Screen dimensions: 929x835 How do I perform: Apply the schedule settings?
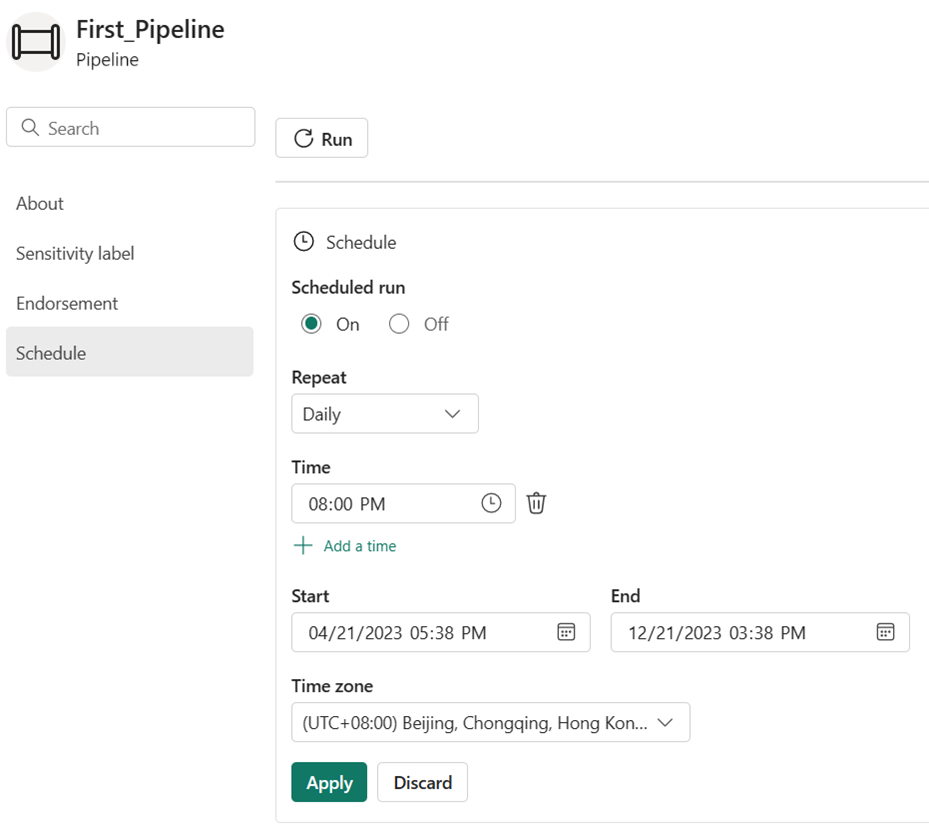[x=329, y=782]
